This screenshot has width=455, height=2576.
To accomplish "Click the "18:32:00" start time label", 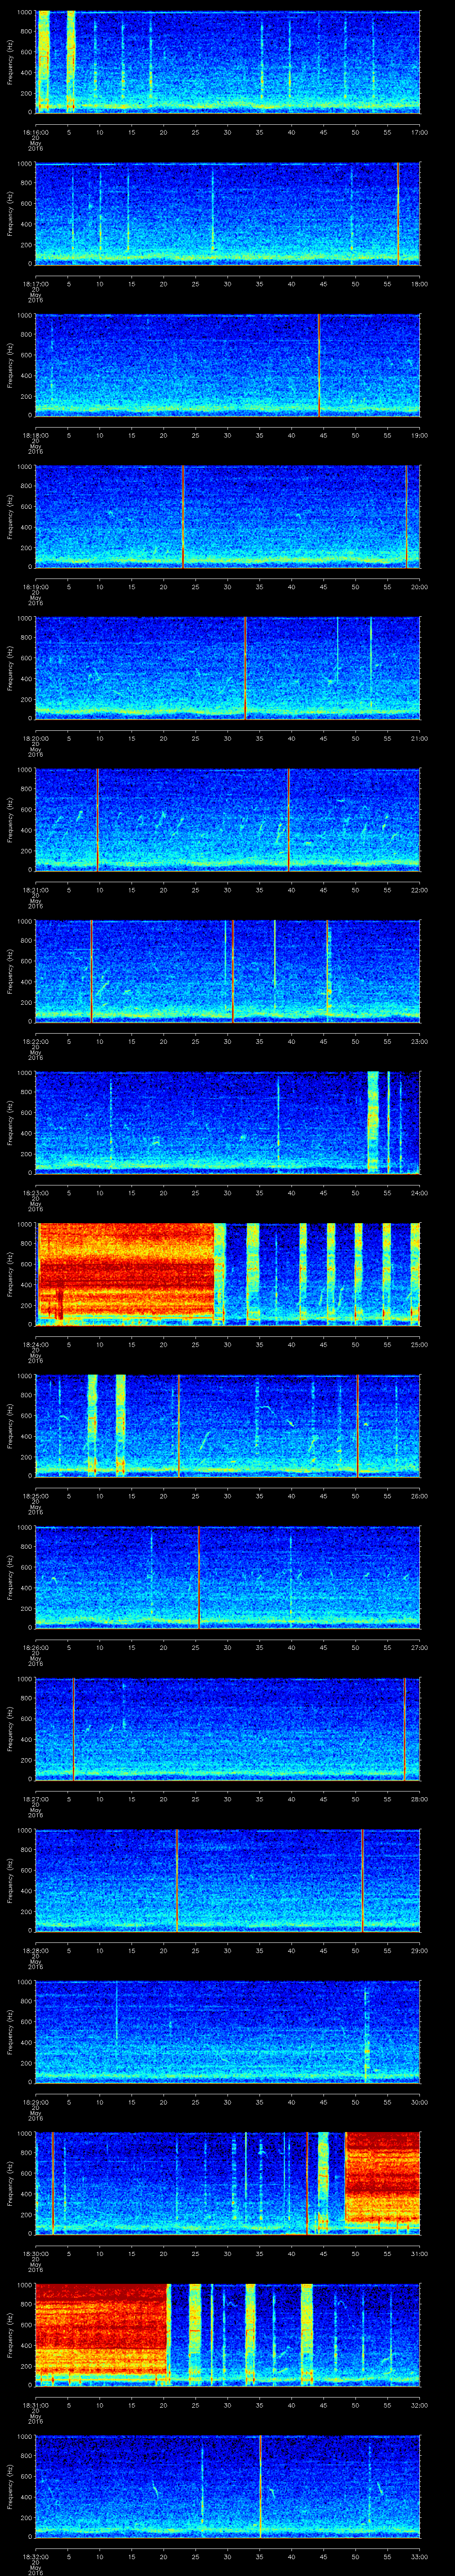I will pos(36,2556).
